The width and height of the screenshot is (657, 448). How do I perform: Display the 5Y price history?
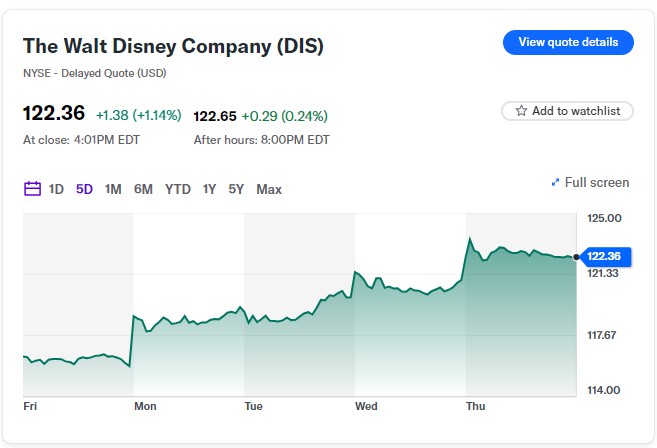236,189
